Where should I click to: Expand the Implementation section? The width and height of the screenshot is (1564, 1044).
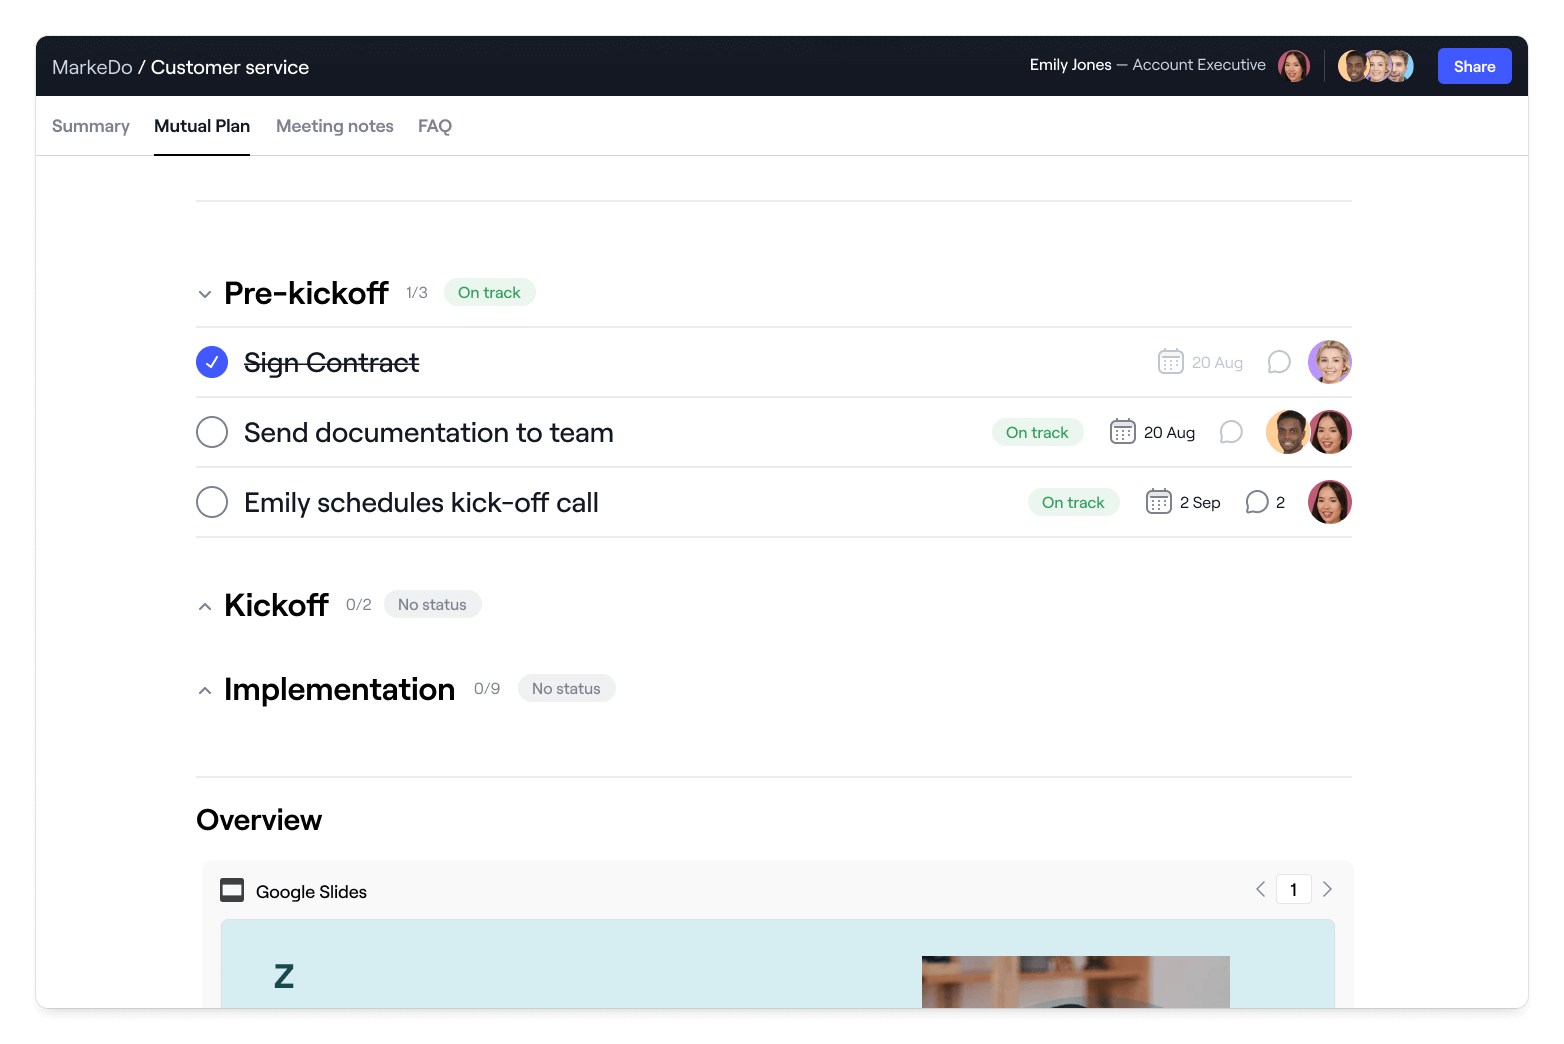click(x=204, y=690)
